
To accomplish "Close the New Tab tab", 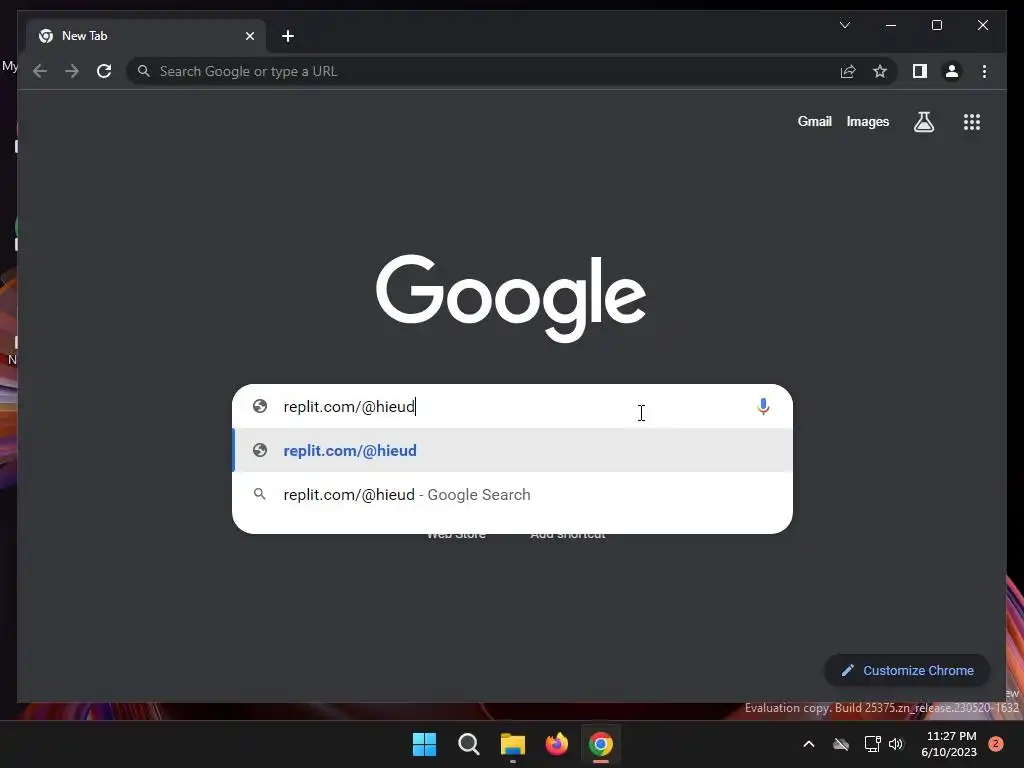I will click(249, 36).
